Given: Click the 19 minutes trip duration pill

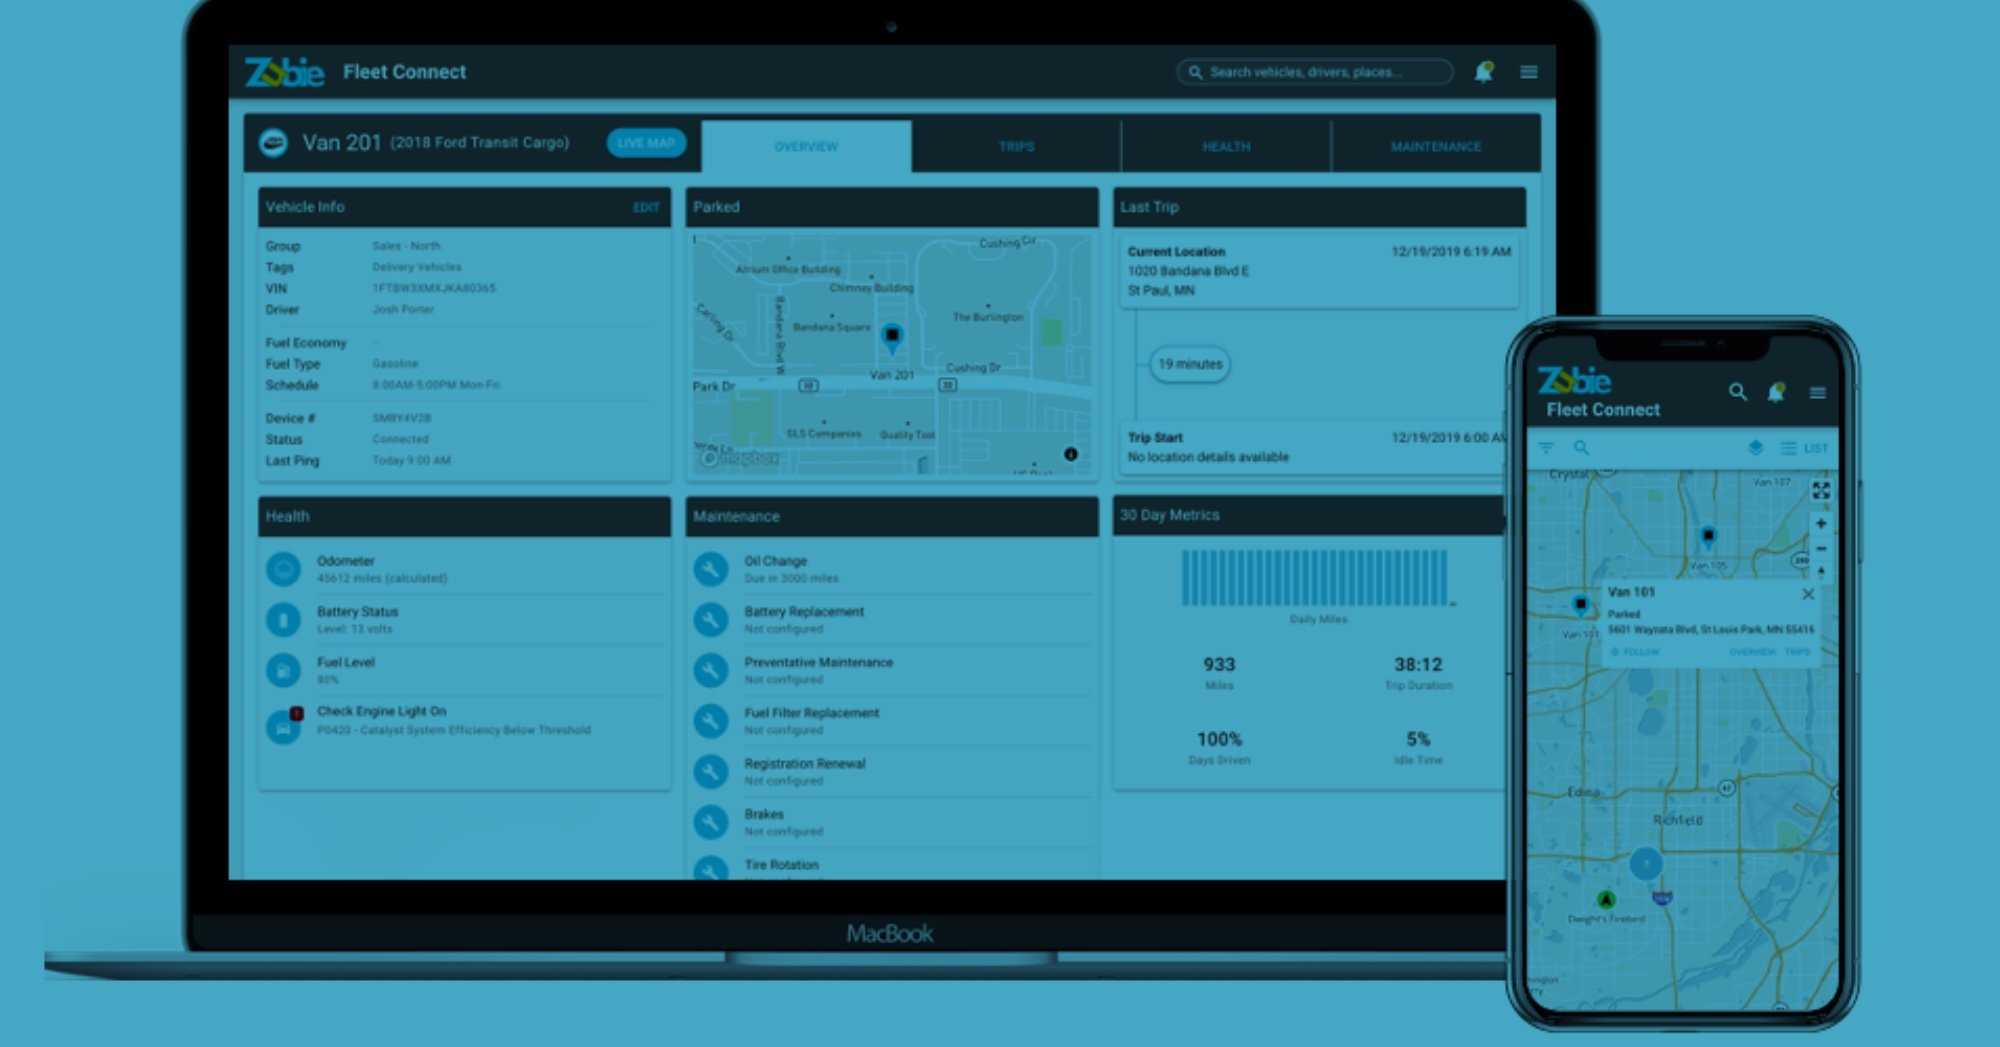Looking at the screenshot, I should pos(1190,364).
